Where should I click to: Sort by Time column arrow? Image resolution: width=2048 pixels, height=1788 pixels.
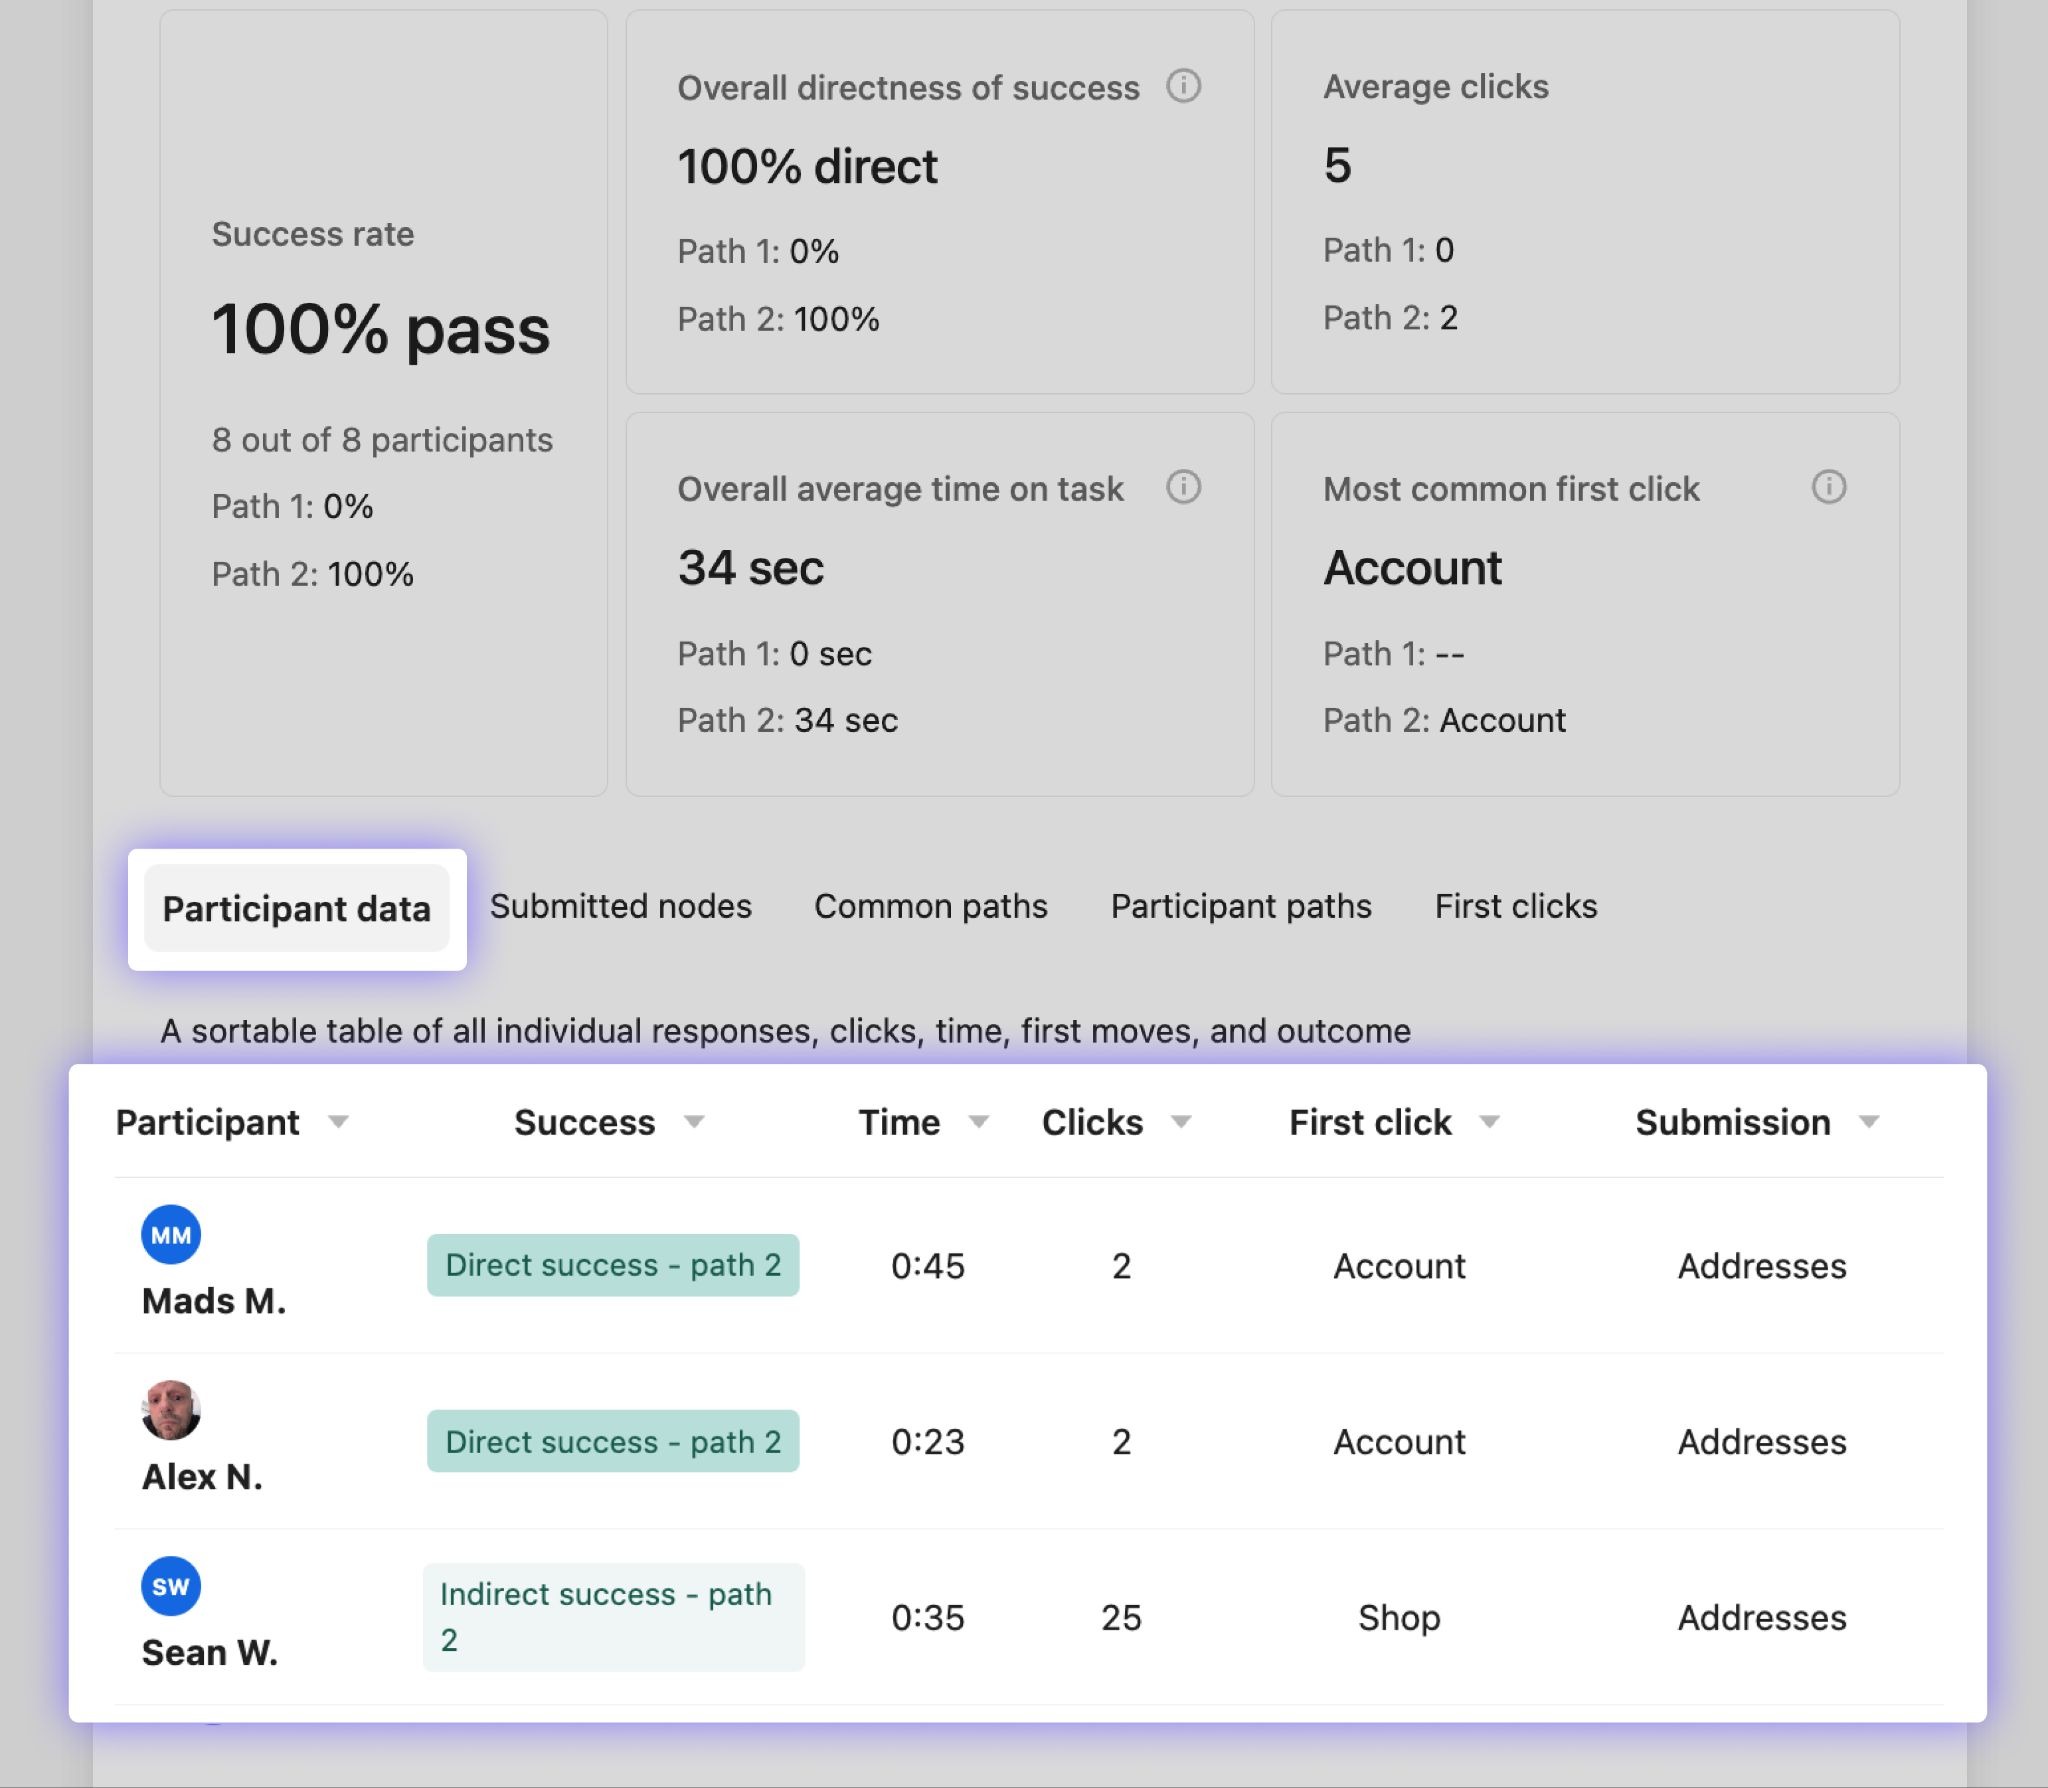(x=979, y=1122)
